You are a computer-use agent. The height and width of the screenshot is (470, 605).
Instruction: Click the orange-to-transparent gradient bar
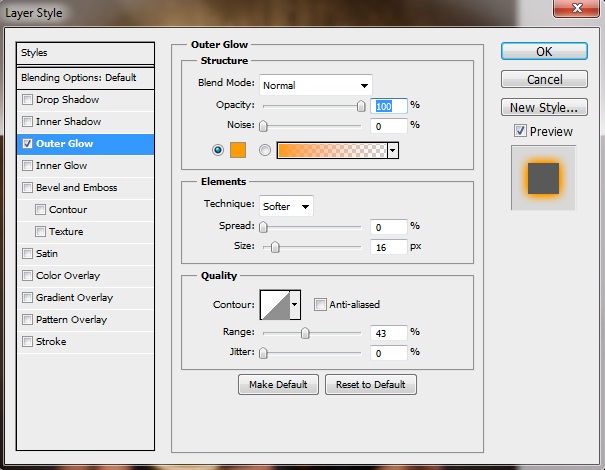tap(332, 150)
